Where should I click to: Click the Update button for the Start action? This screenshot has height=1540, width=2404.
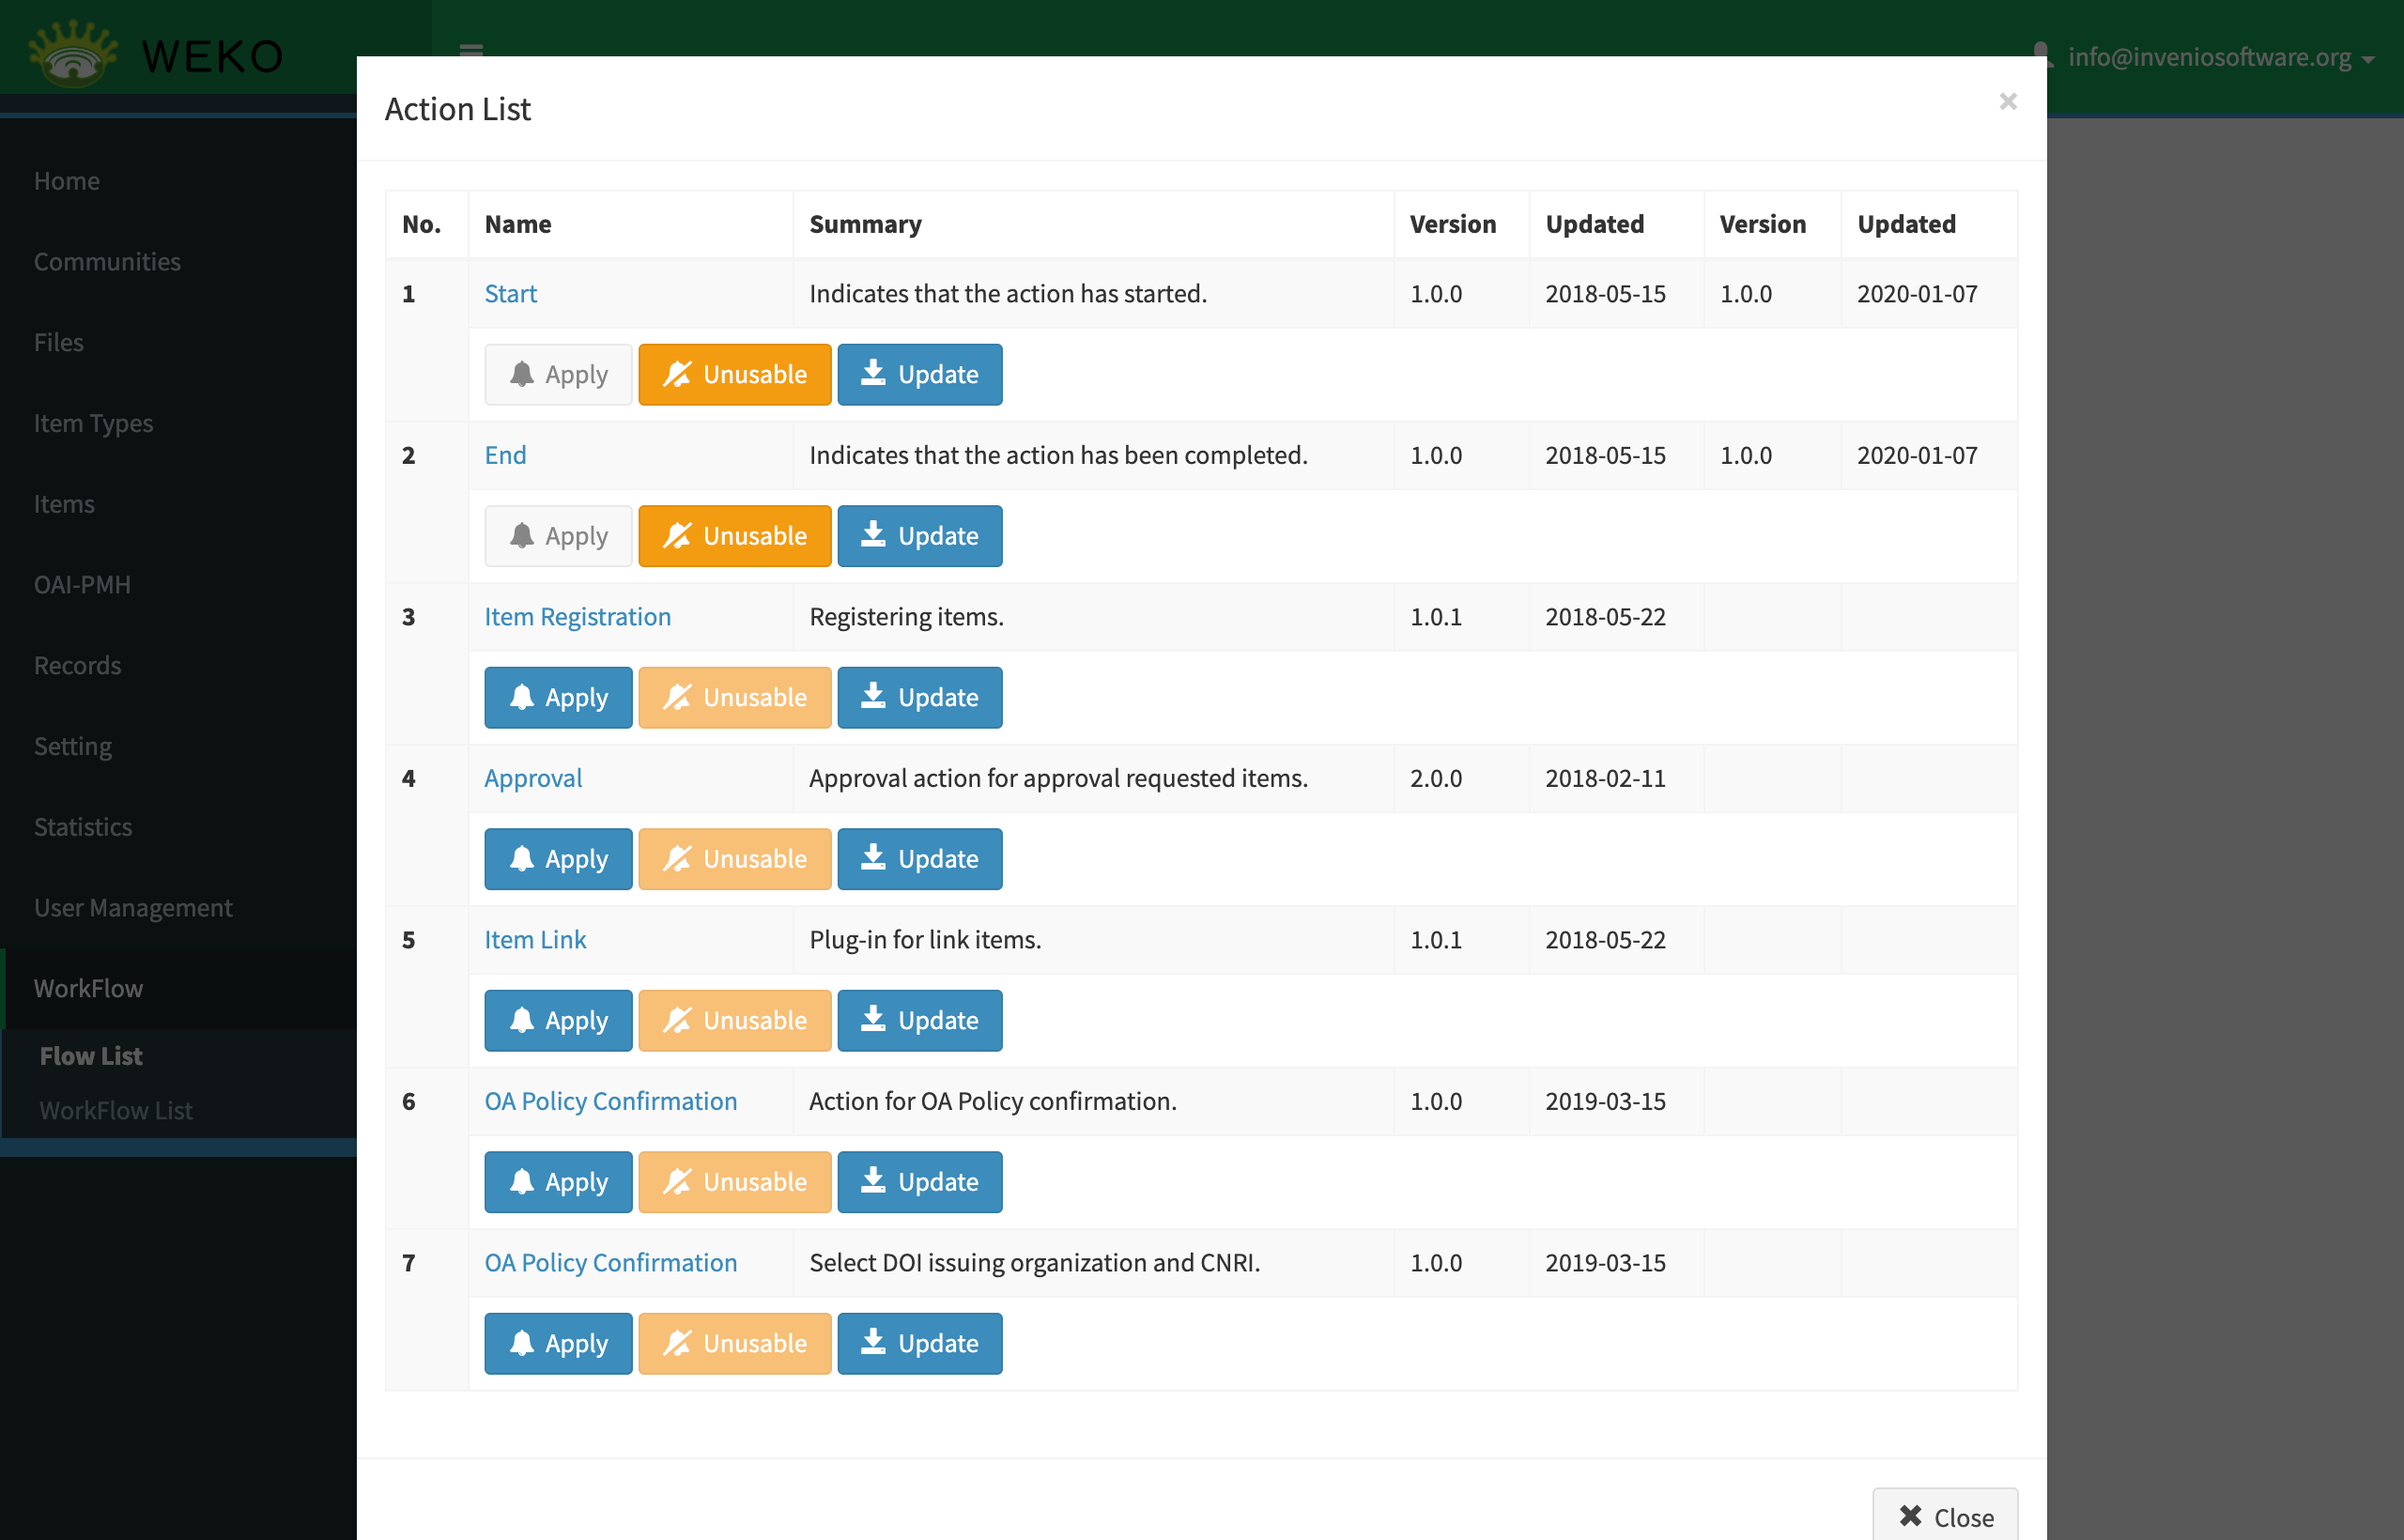coord(919,374)
